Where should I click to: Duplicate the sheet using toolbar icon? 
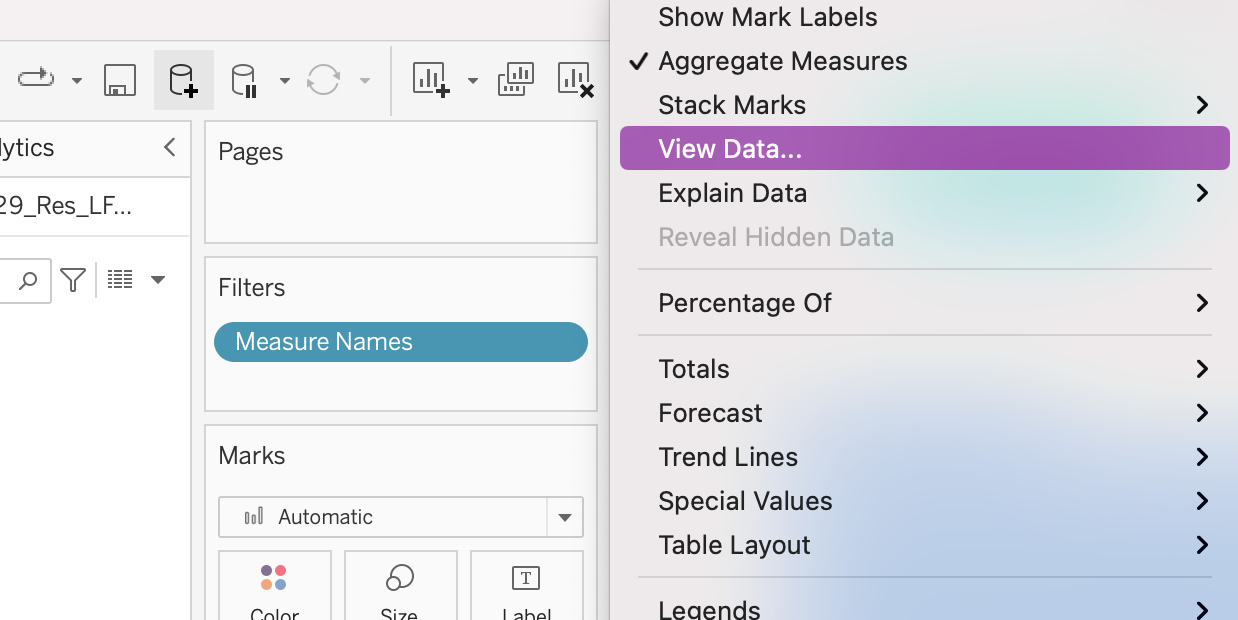coord(516,80)
